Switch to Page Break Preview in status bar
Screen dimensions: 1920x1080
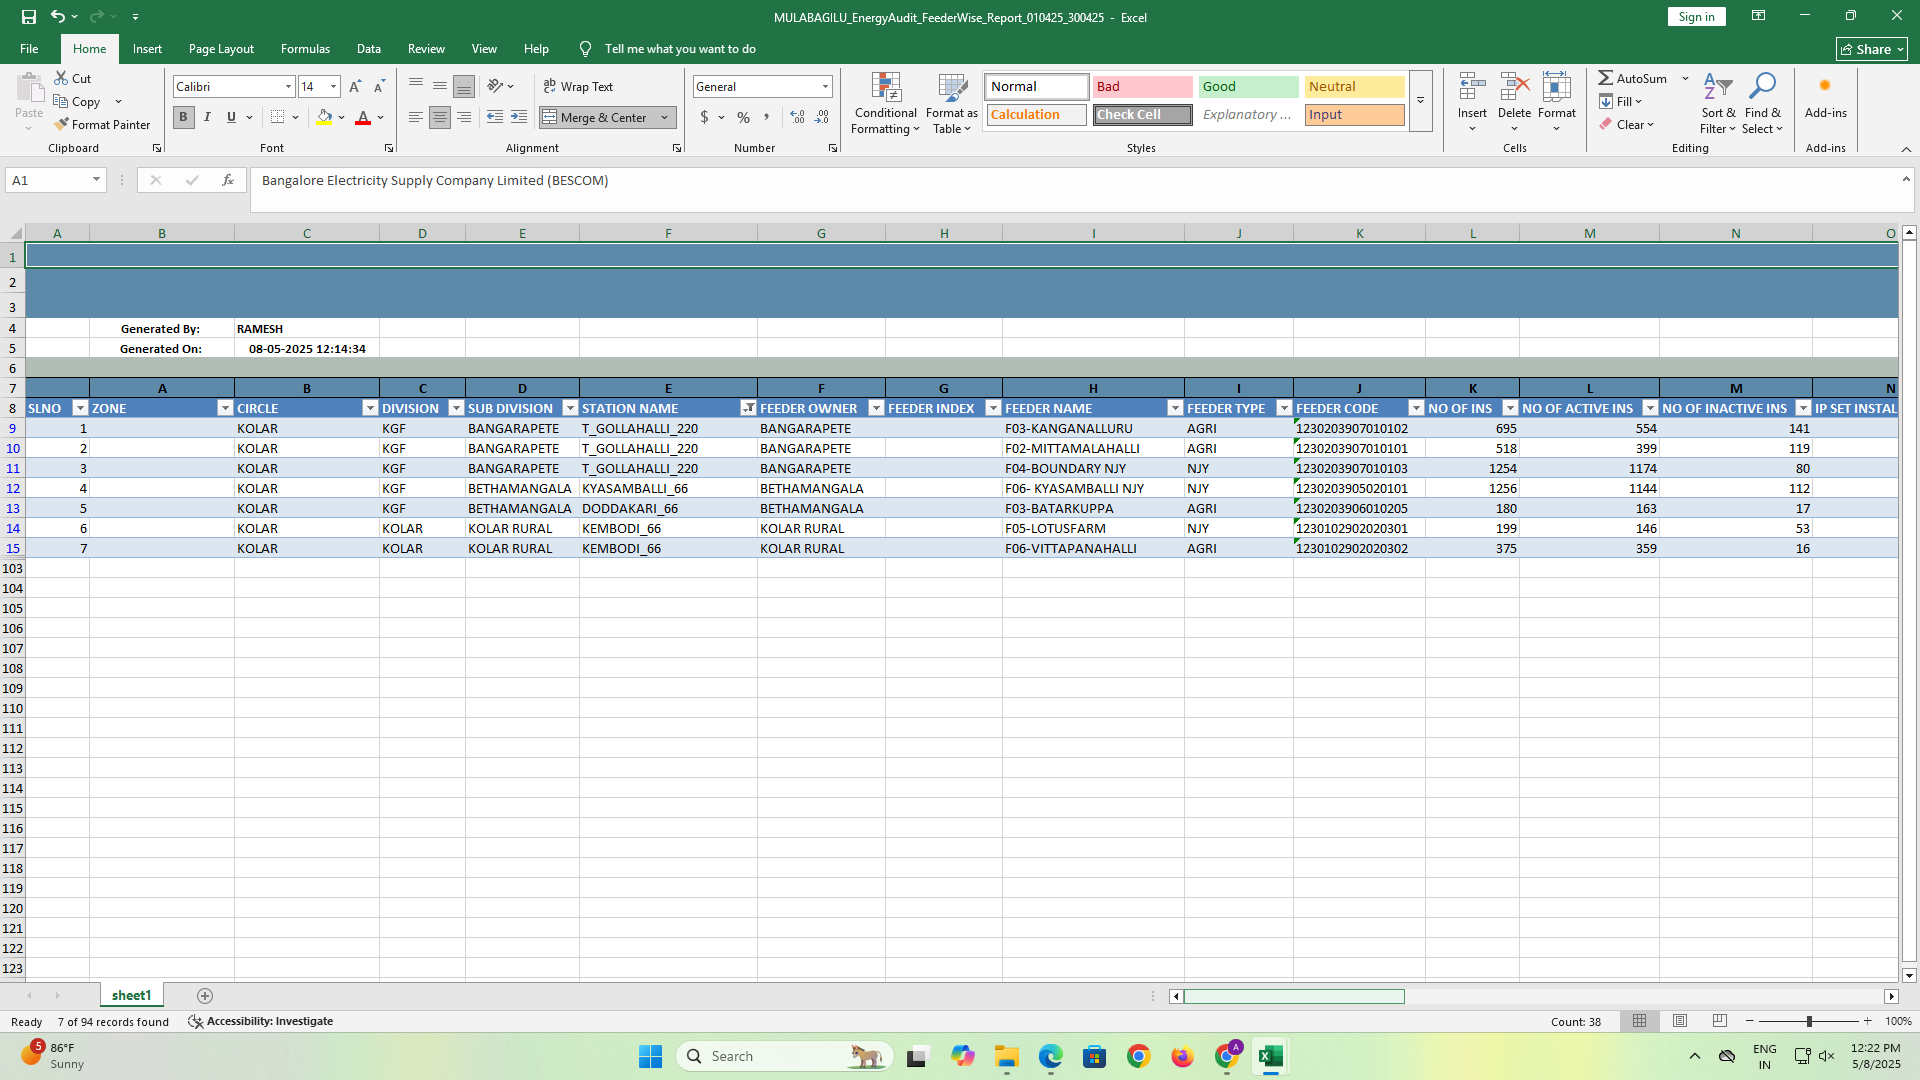tap(1720, 1021)
